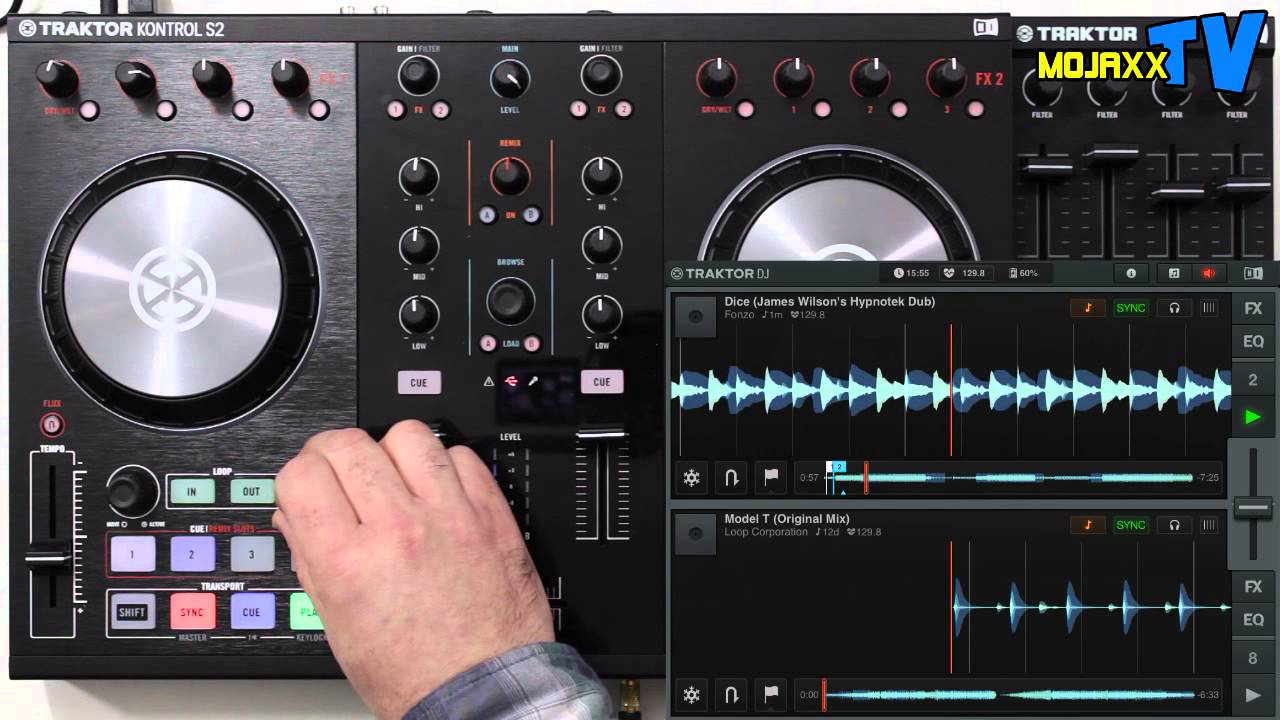1280x720 pixels.
Task: Toggle key lock note icon on Model T deck
Action: [1087, 525]
